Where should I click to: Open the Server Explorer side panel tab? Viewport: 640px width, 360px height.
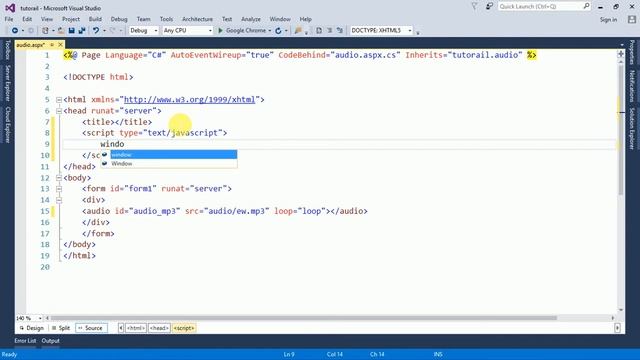coord(7,83)
